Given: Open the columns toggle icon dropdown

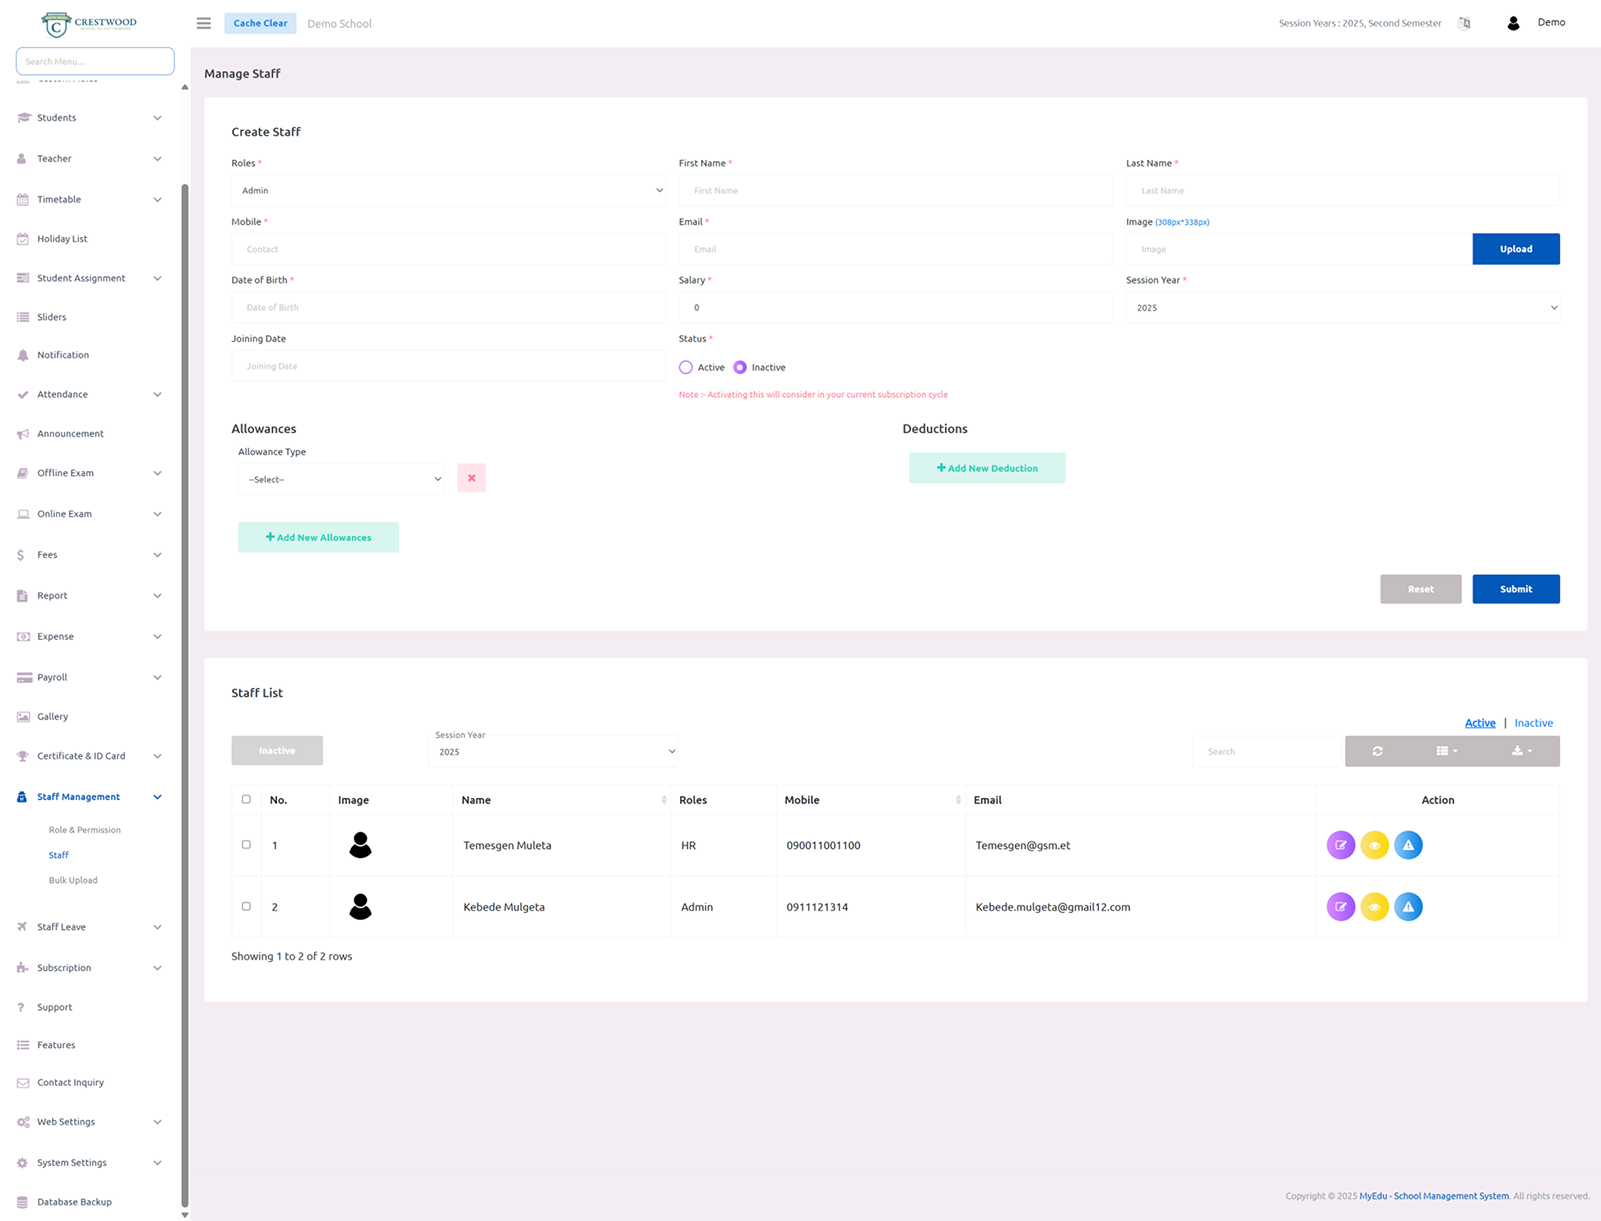Looking at the screenshot, I should (1446, 751).
